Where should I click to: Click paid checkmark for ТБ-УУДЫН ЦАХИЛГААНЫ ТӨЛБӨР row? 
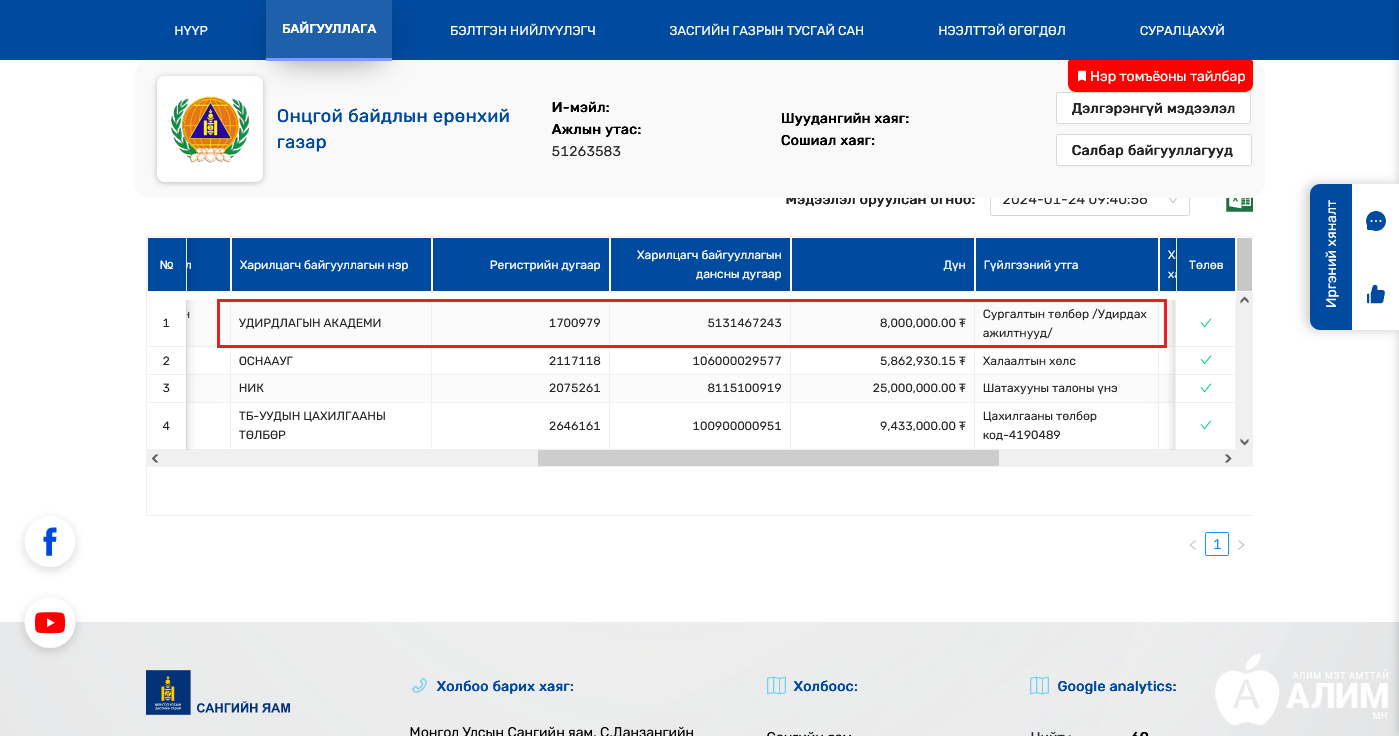(x=1206, y=425)
